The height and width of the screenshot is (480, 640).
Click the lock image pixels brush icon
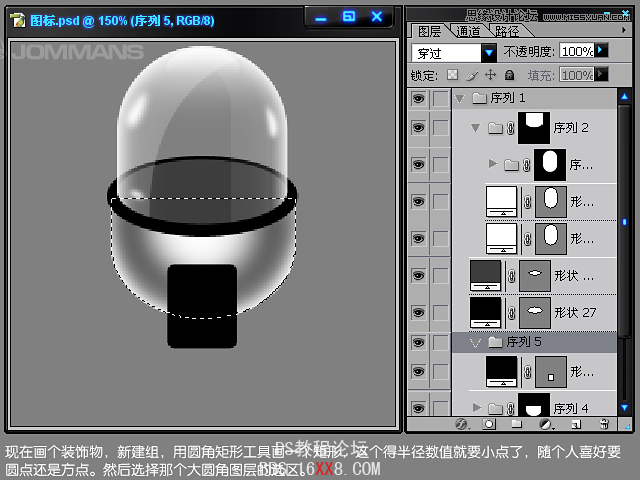coord(471,75)
